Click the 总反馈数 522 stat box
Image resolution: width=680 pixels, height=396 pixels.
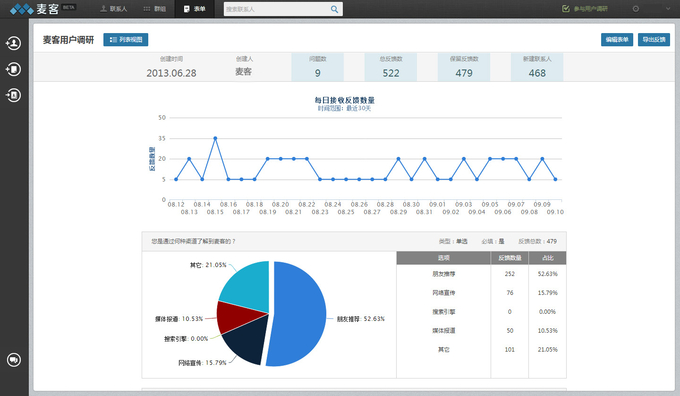click(391, 67)
